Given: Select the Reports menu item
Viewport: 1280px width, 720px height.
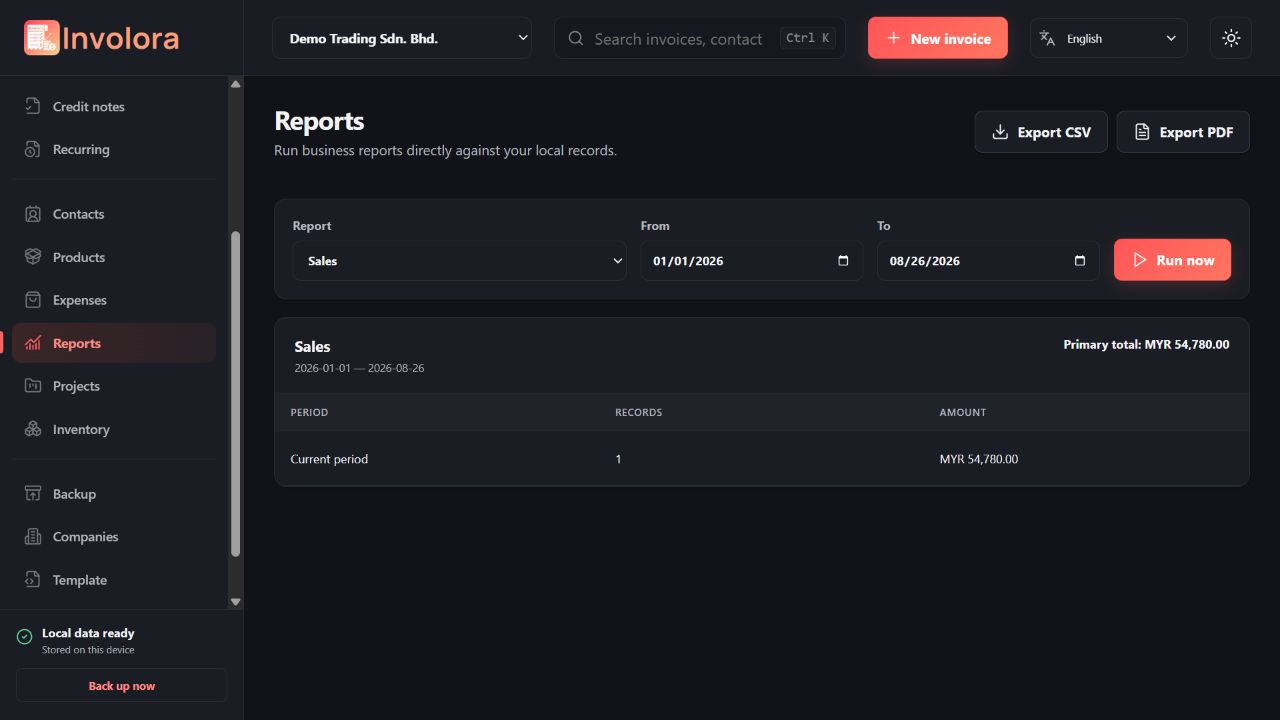Looking at the screenshot, I should [x=114, y=343].
